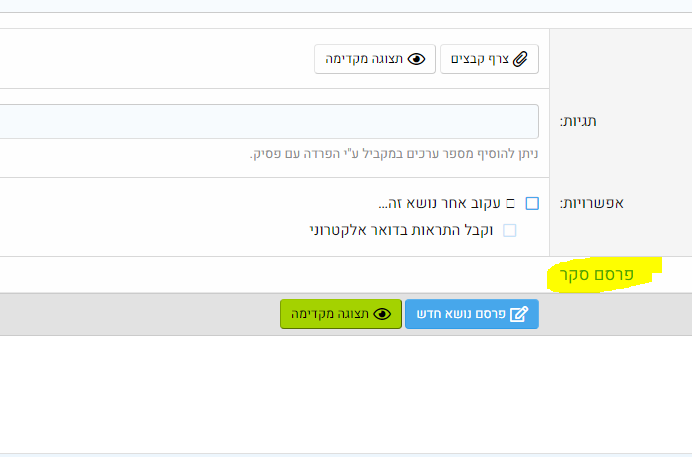Enable the עקוב אחר נושא זה checkbox

(532, 204)
